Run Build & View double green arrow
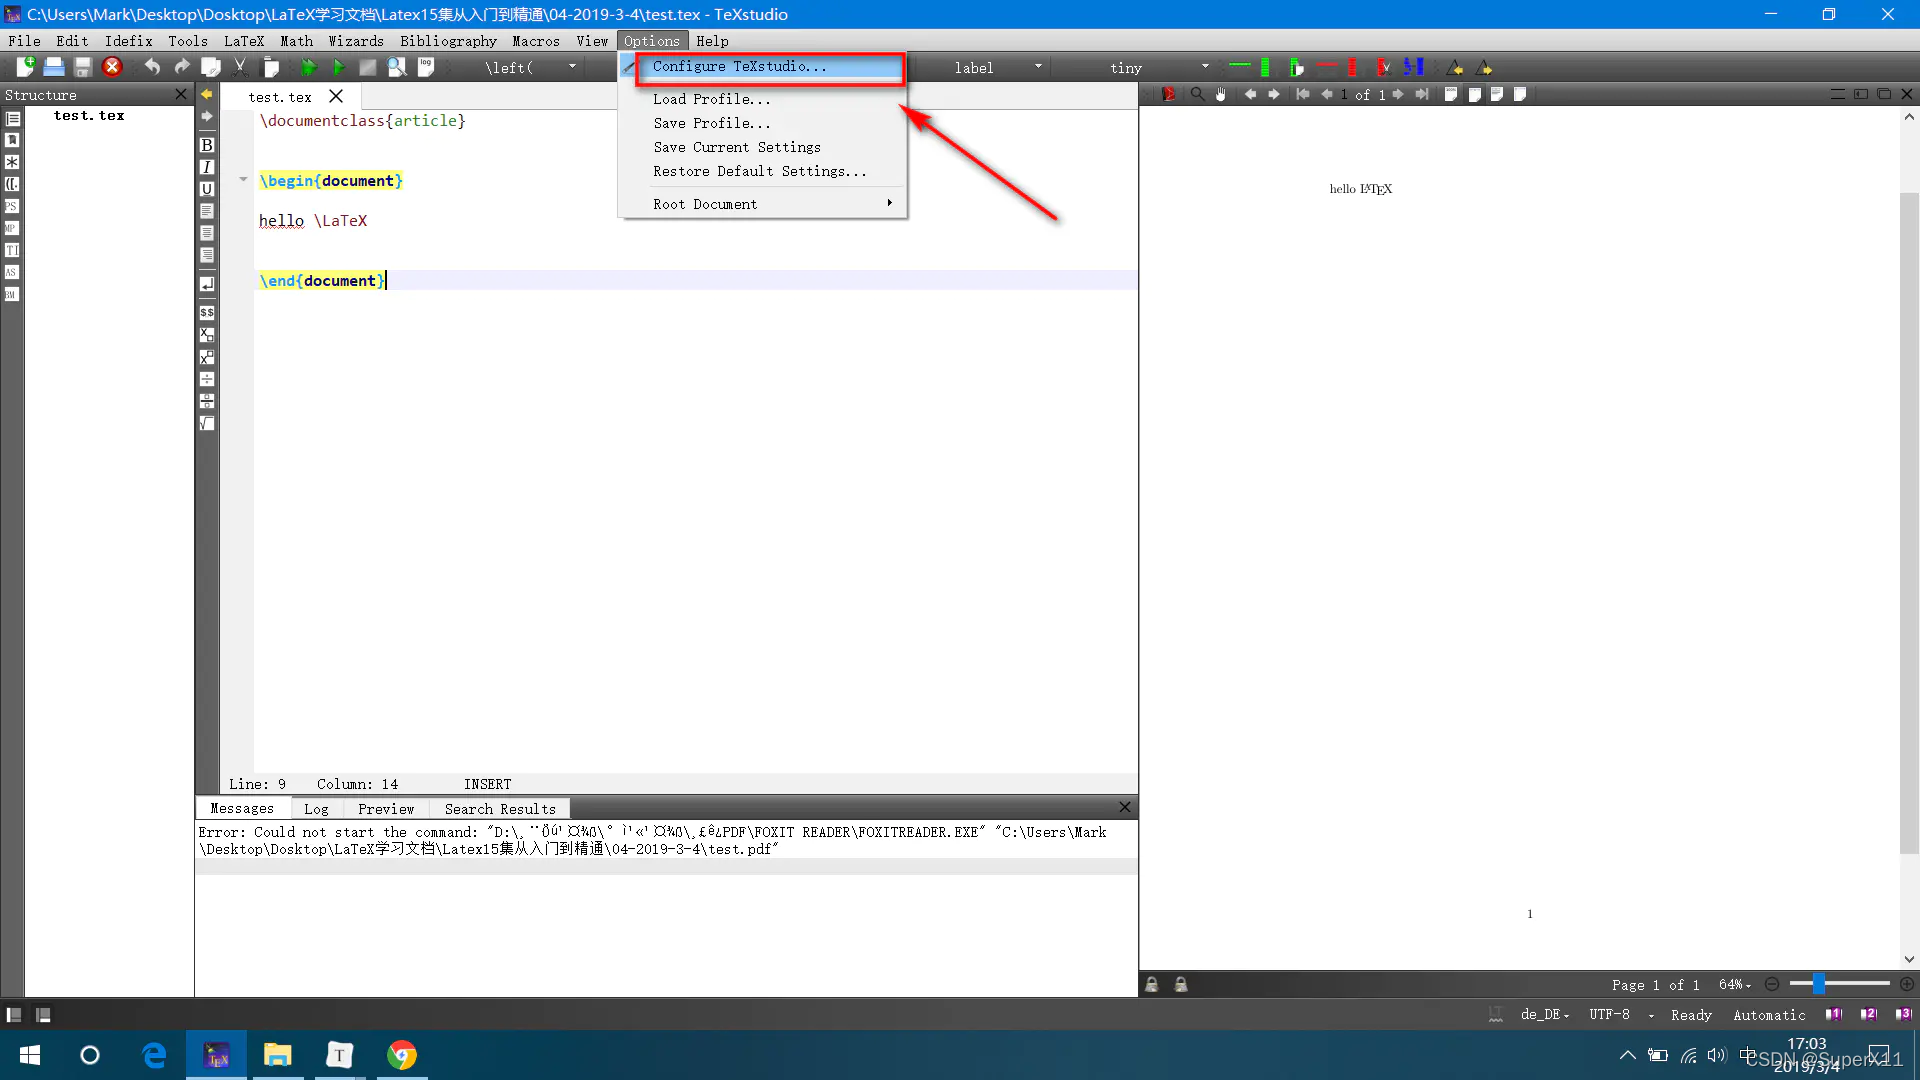 point(309,67)
